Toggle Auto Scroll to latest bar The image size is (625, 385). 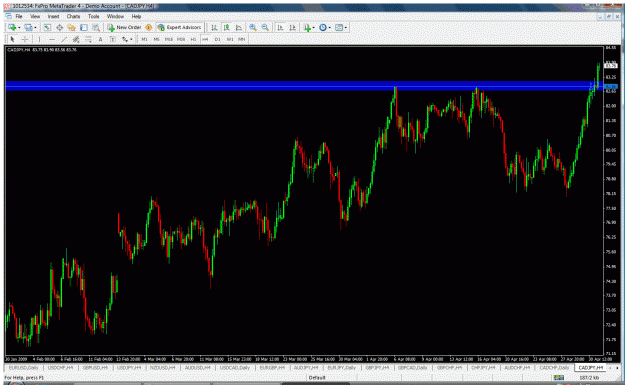coord(280,27)
